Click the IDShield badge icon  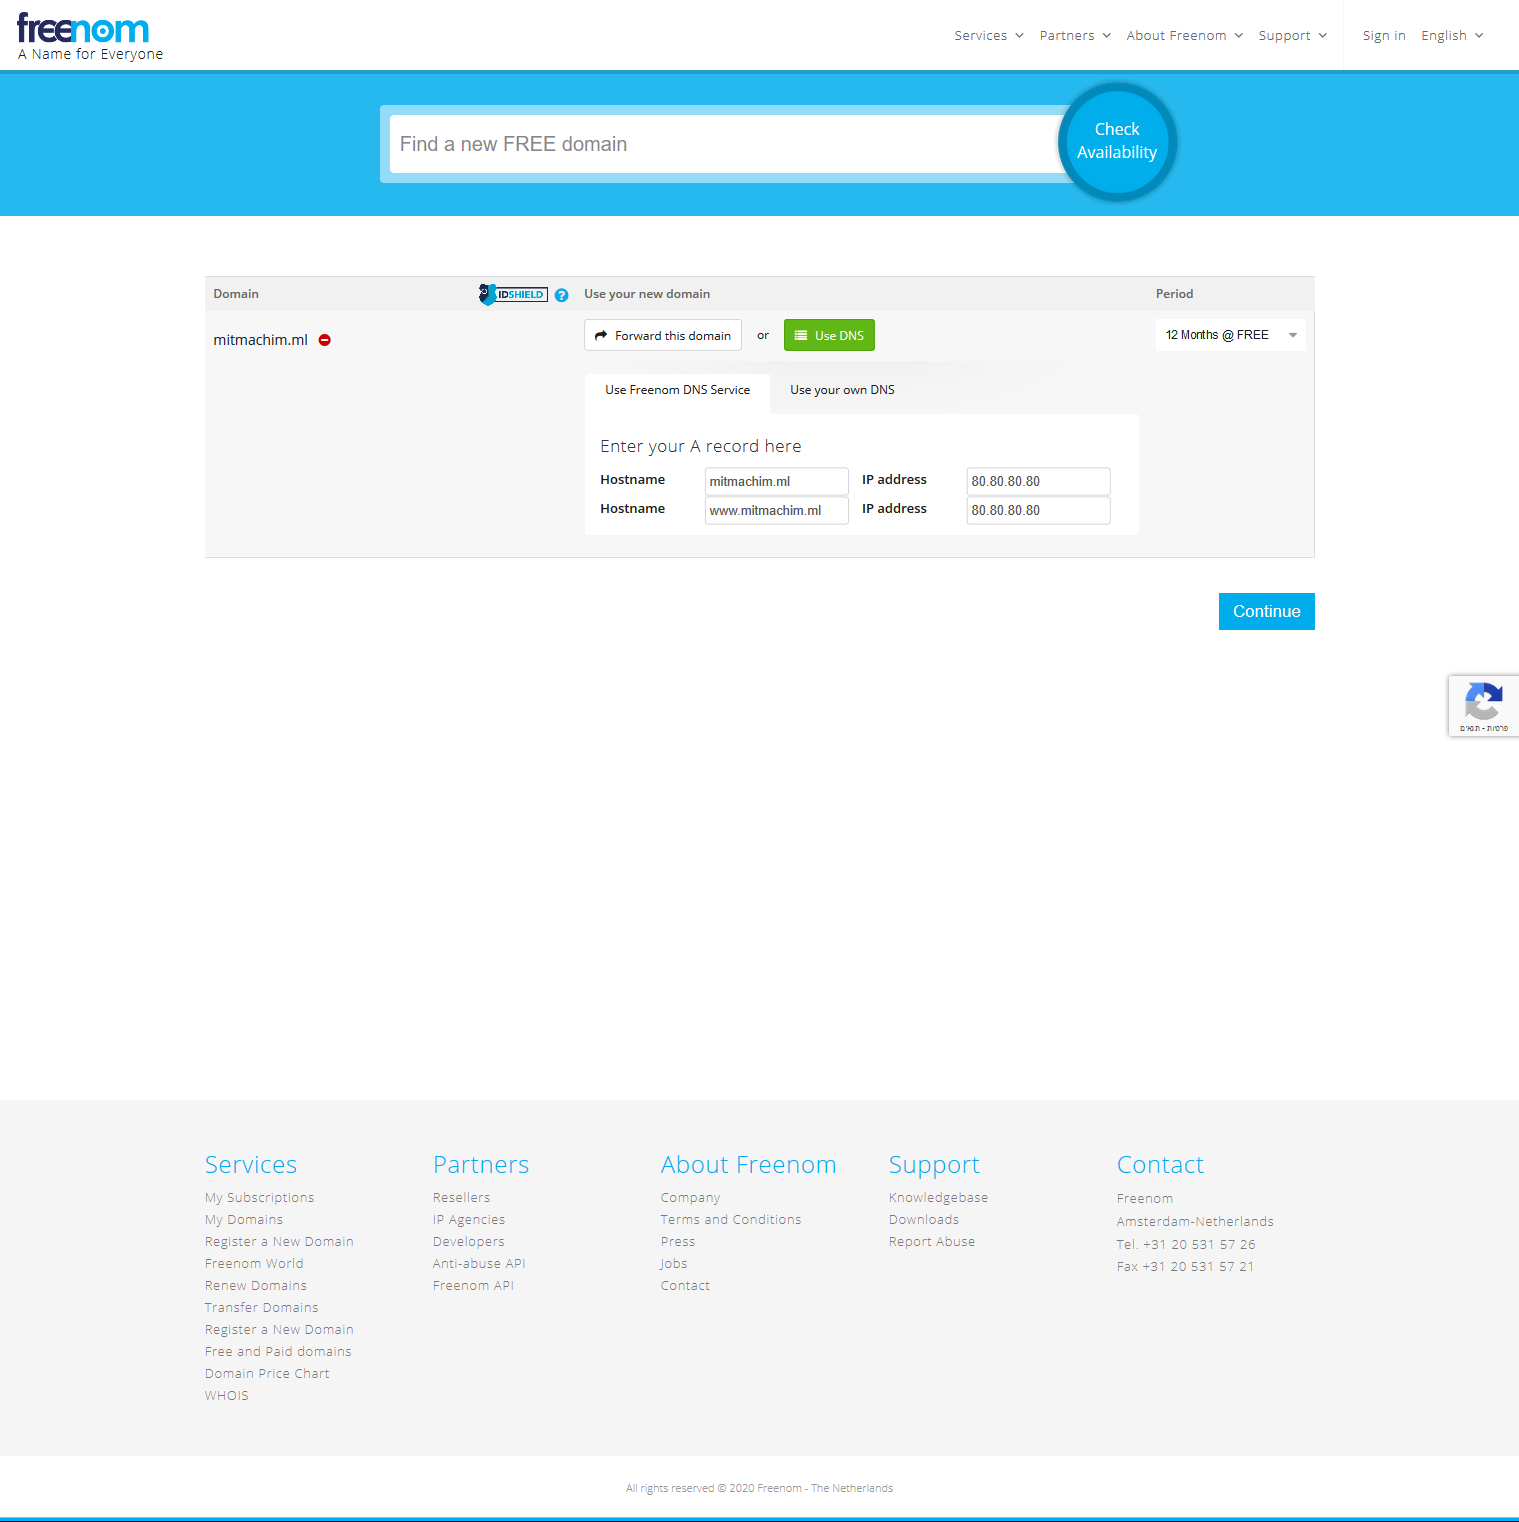click(513, 294)
